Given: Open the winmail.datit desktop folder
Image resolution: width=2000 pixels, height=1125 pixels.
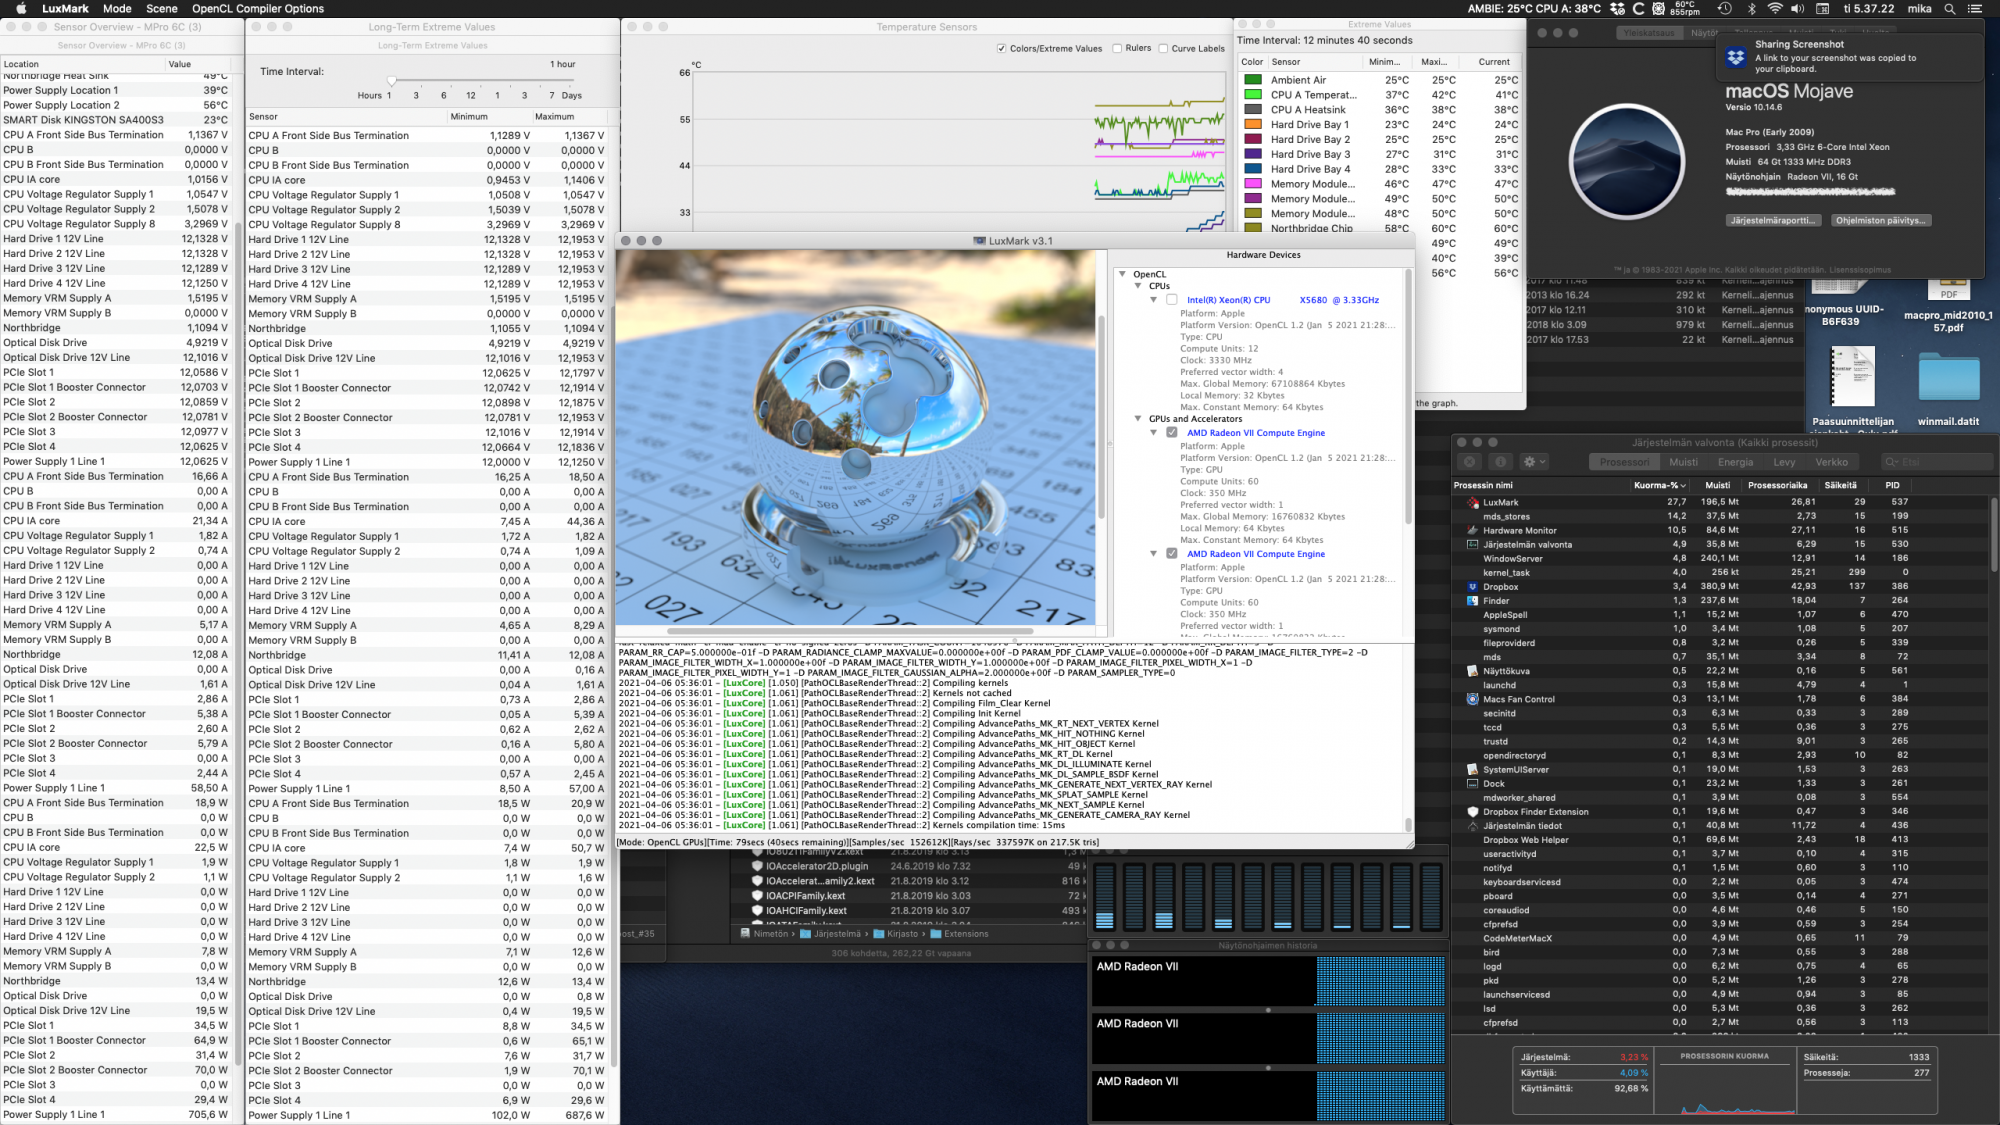Looking at the screenshot, I should (1948, 390).
